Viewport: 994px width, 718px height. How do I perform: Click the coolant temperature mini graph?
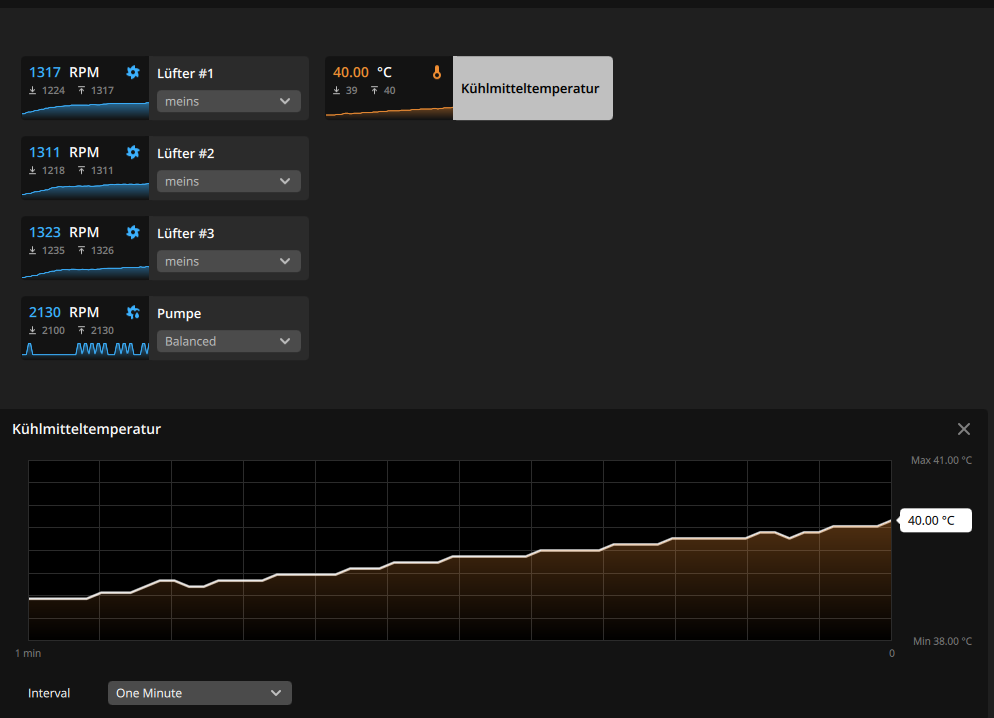389,112
